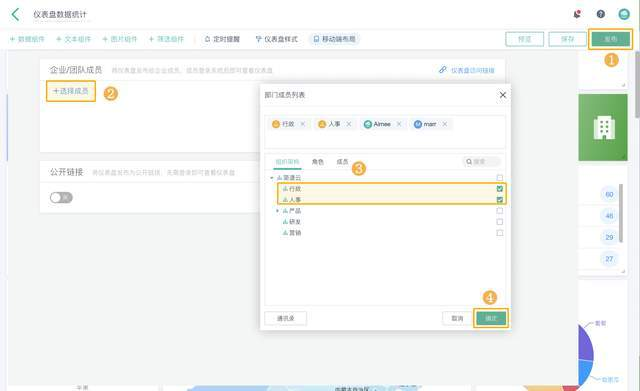Uncheck the 人事 checkbox

[500, 200]
